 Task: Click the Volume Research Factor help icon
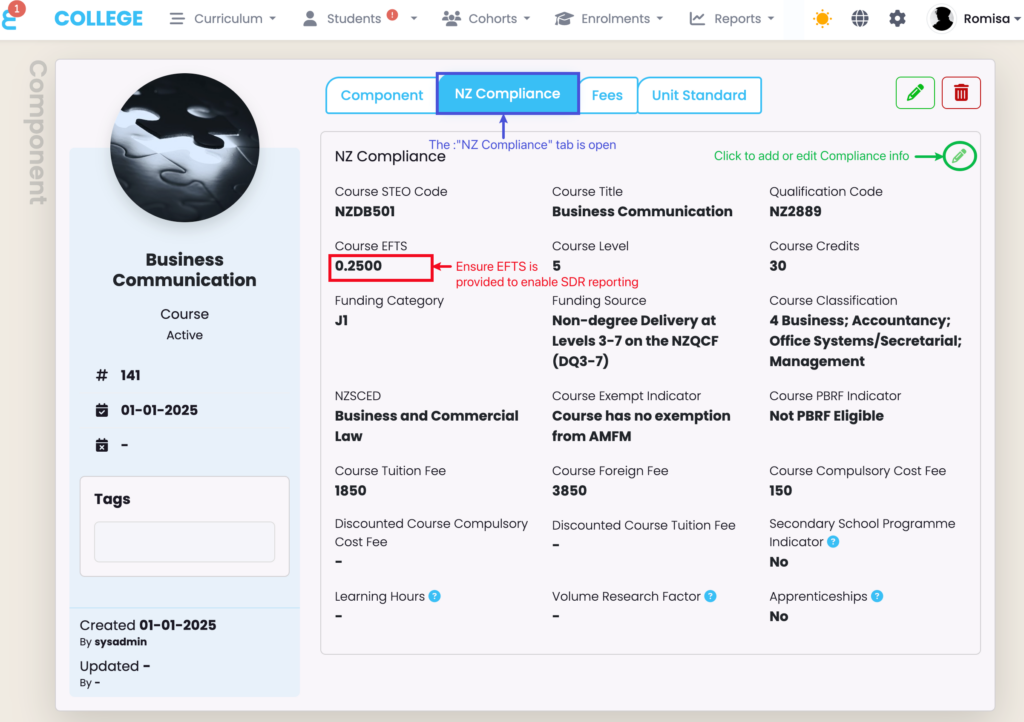[x=710, y=596]
